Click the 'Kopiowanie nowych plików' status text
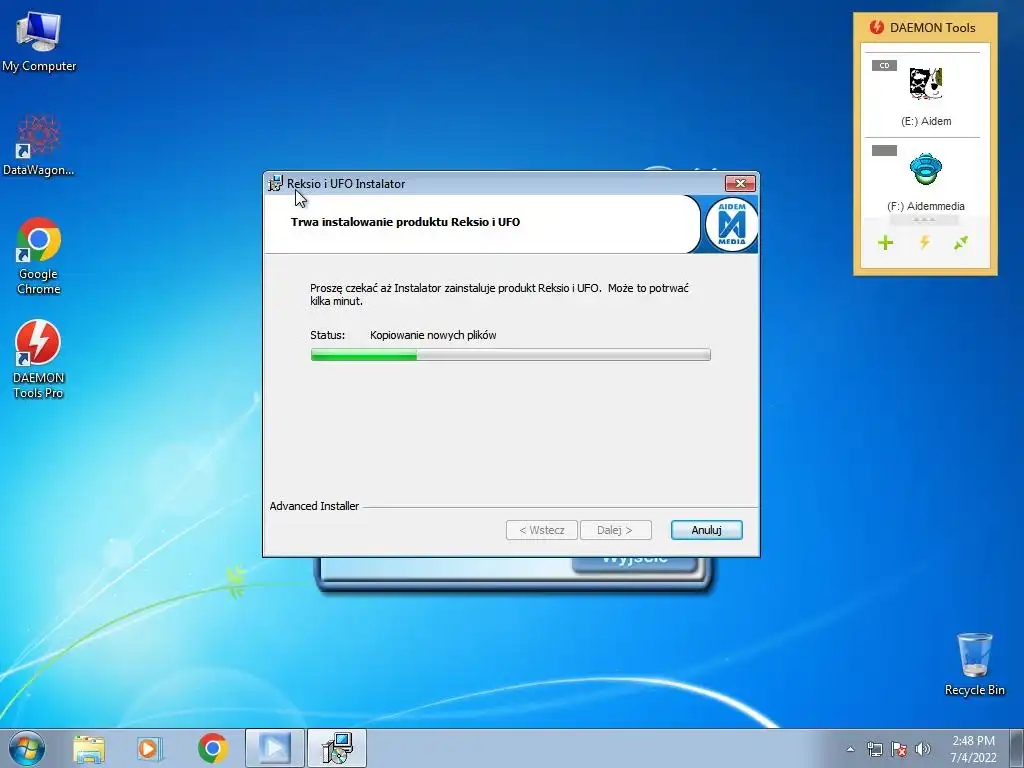 (x=433, y=335)
